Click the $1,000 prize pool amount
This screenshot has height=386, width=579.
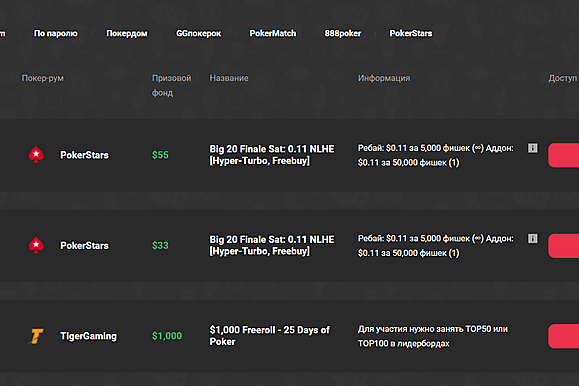[x=167, y=336]
